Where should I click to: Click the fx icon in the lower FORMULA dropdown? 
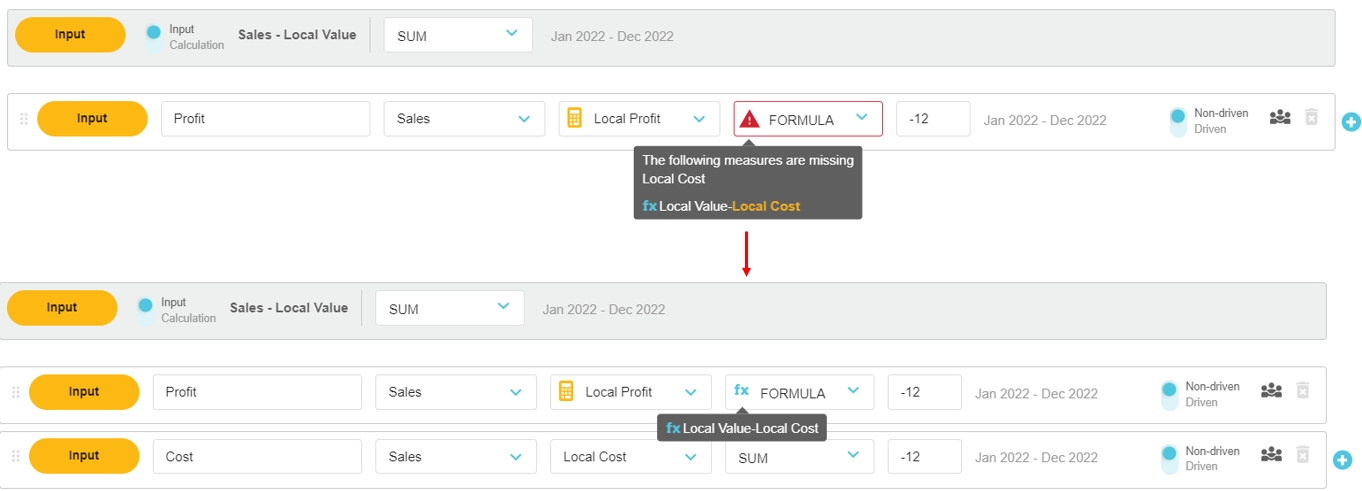[742, 391]
